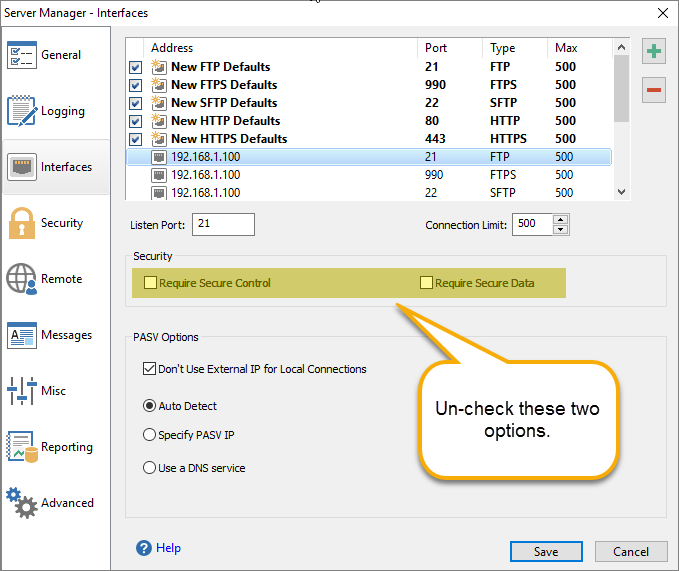
Task: Toggle the New FTP Defaults checkbox
Action: (x=136, y=68)
